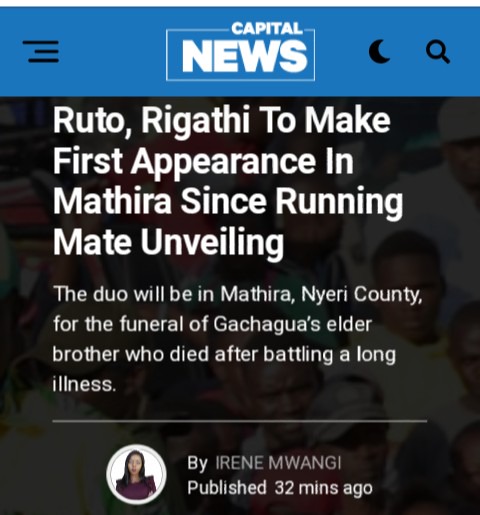Click "Gachagua's elder" text in summary
This screenshot has width=480, height=515.
pyautogui.click(x=292, y=324)
